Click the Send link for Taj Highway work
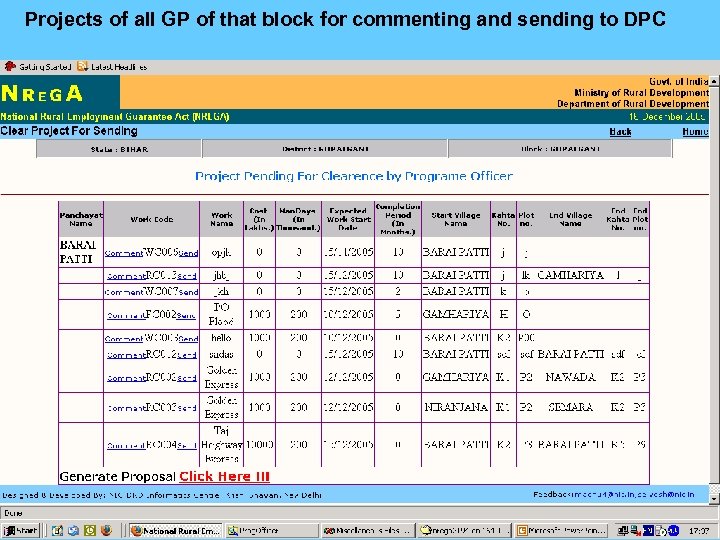720x540 pixels. [187, 445]
